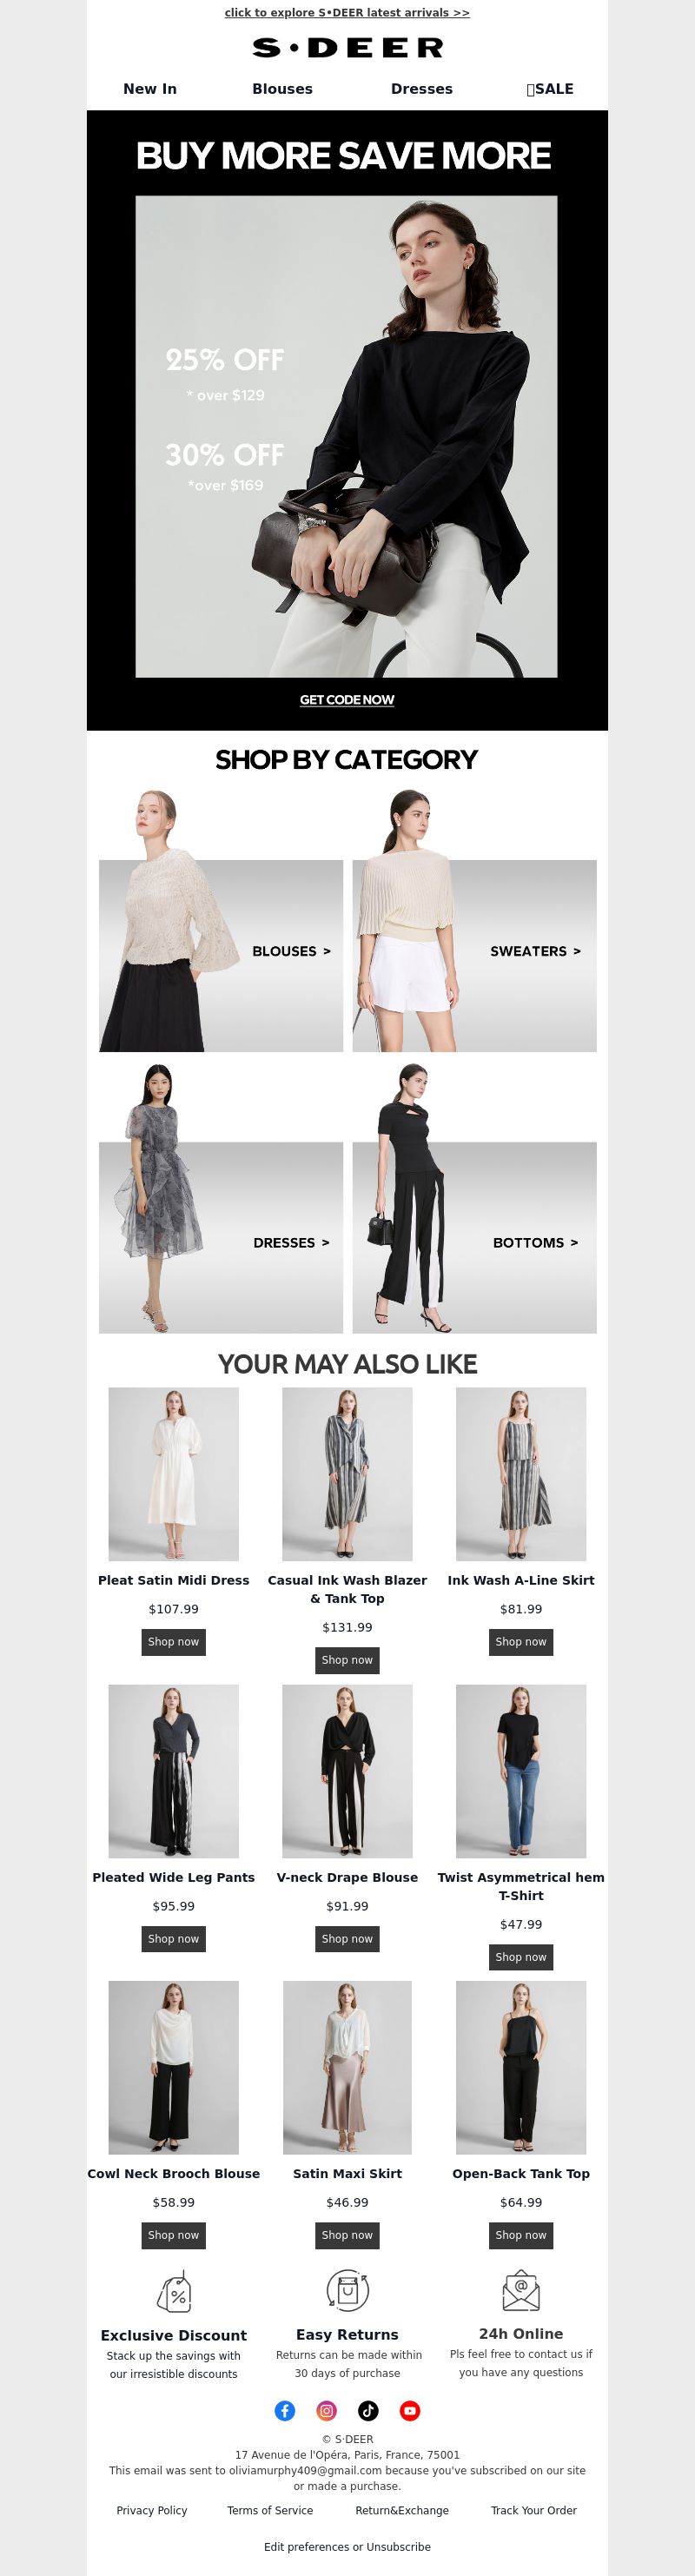Shop now for Satin Maxi Skirt

point(347,2235)
